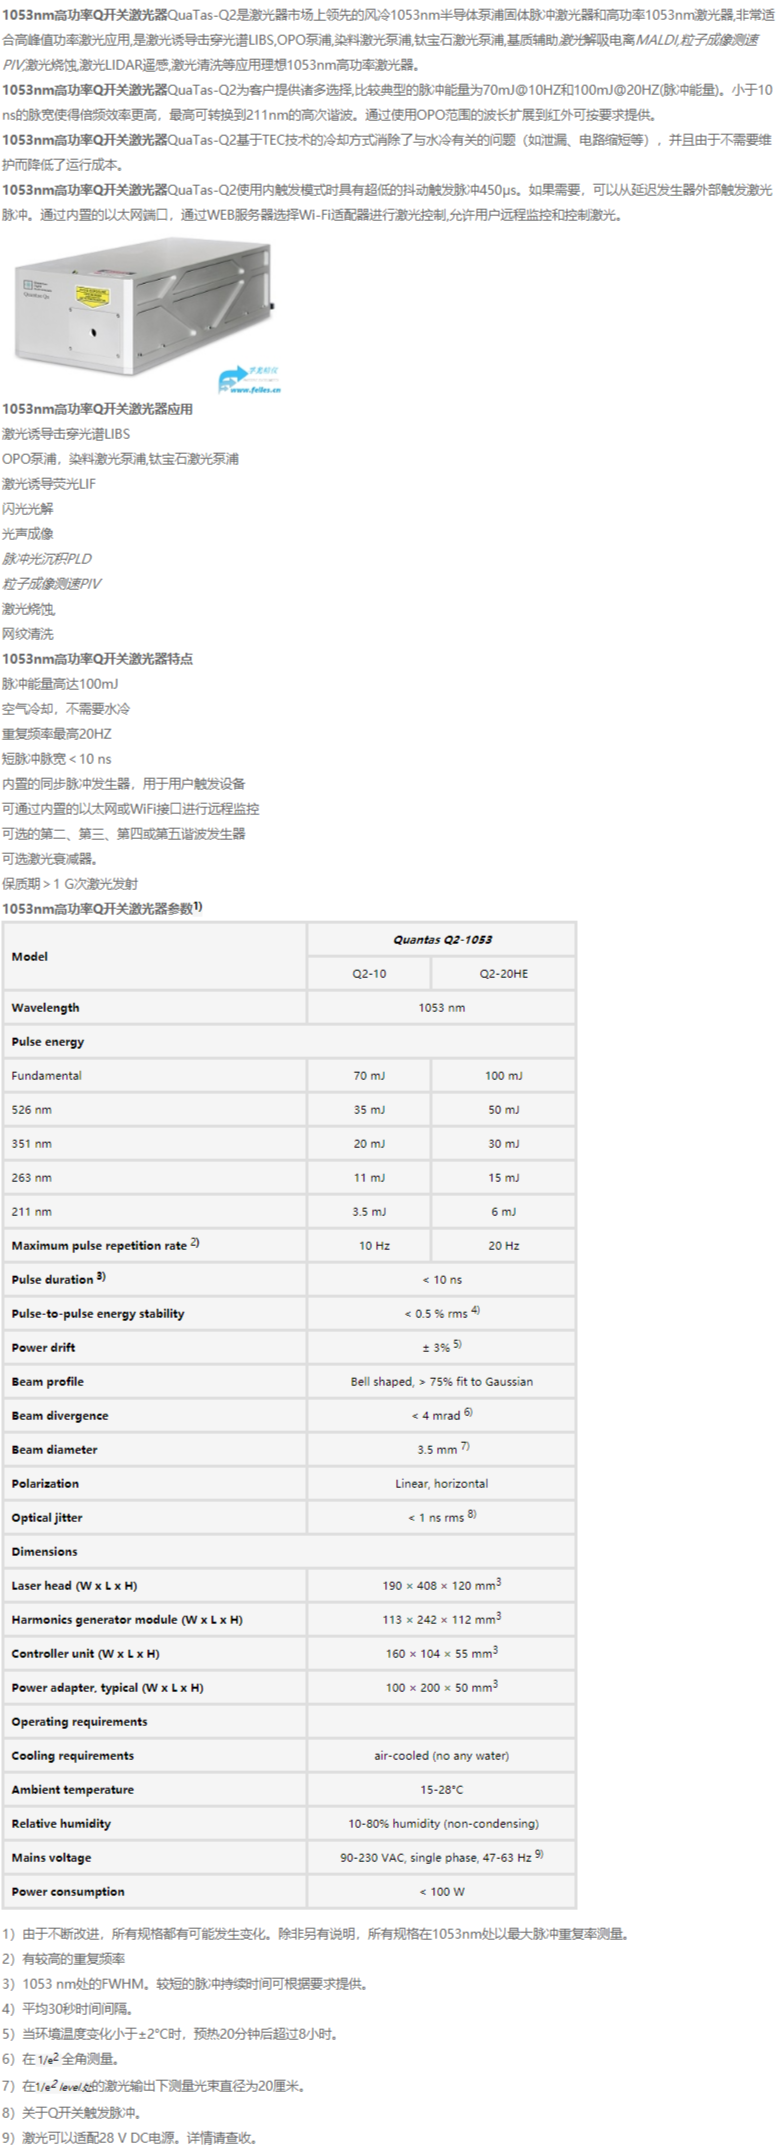This screenshot has height=2155, width=782.
Task: Select the '15-28°C' ambient temperature value
Action: coord(441,1789)
